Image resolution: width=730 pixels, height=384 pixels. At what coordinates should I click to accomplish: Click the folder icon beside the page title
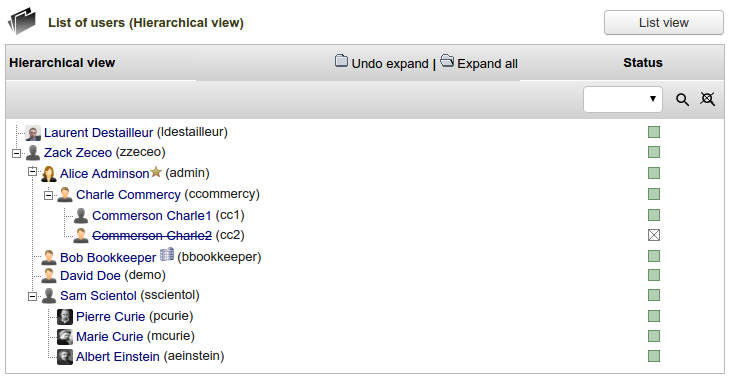pos(22,21)
